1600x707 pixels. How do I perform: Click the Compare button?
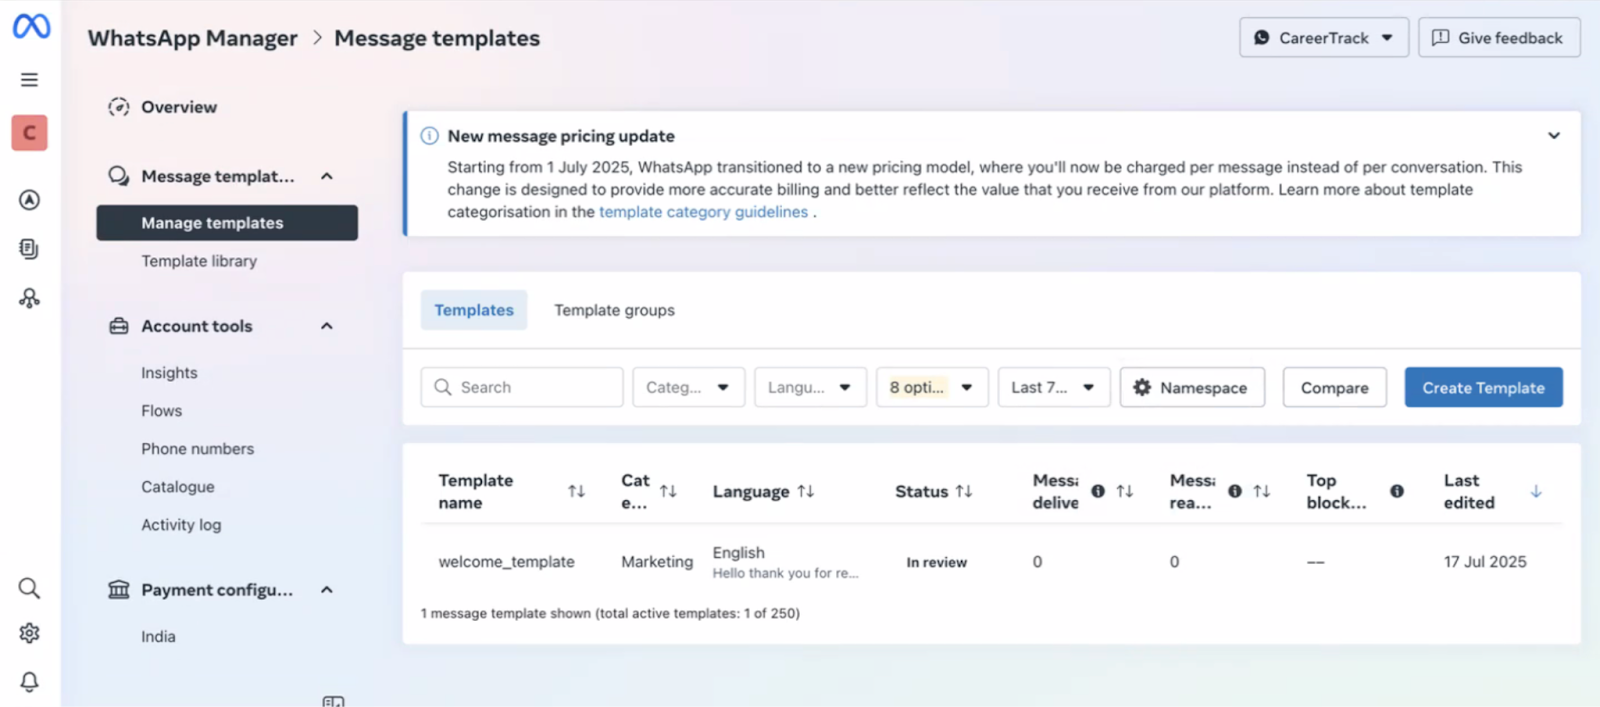(x=1334, y=387)
